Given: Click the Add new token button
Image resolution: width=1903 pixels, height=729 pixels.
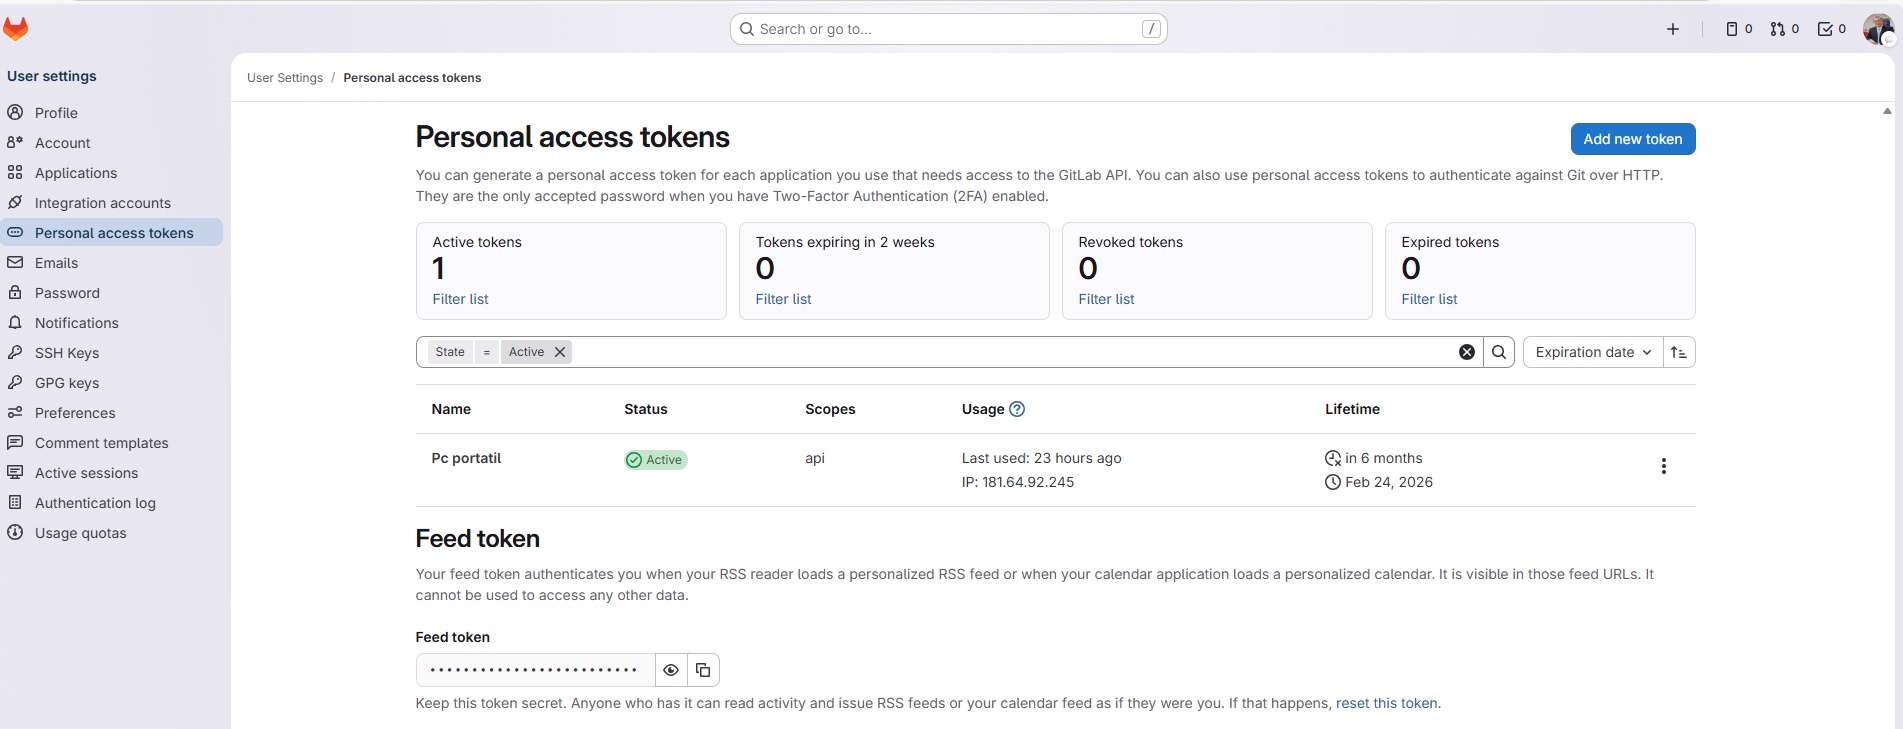Looking at the screenshot, I should pos(1632,139).
